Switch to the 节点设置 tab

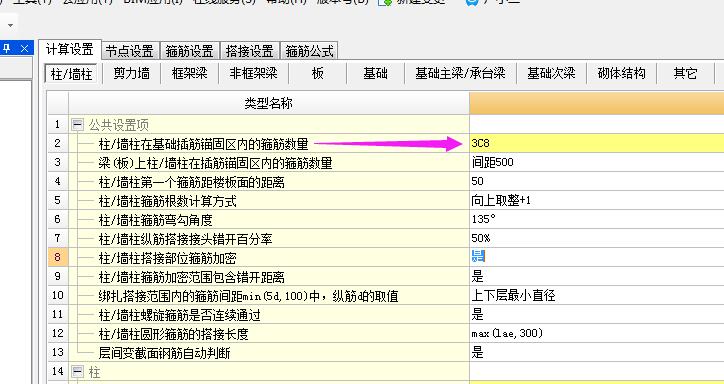click(130, 51)
